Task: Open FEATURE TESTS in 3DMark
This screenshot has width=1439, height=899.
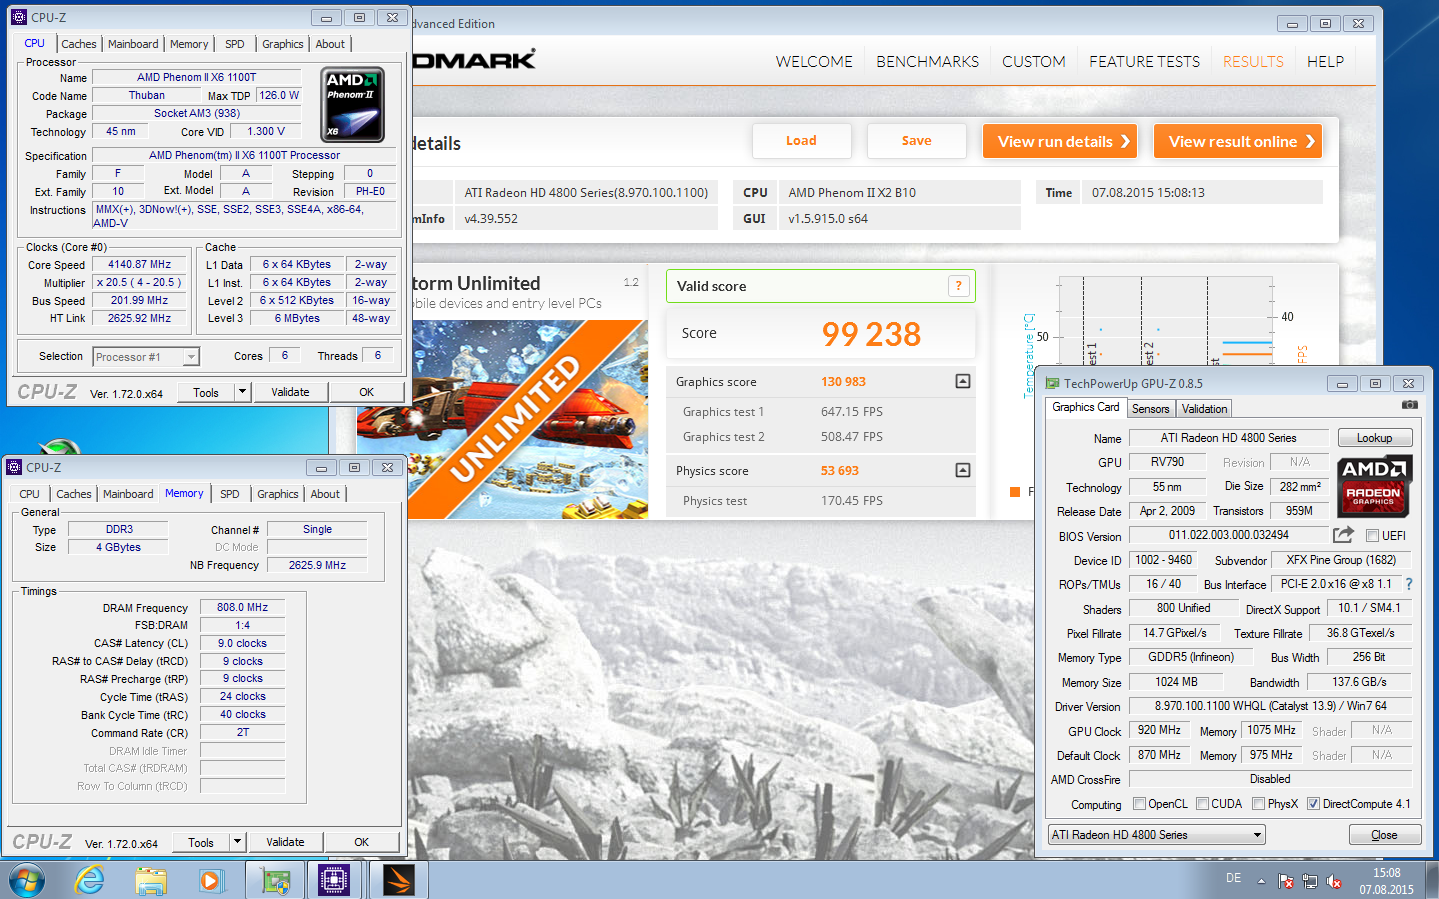Action: [1144, 62]
